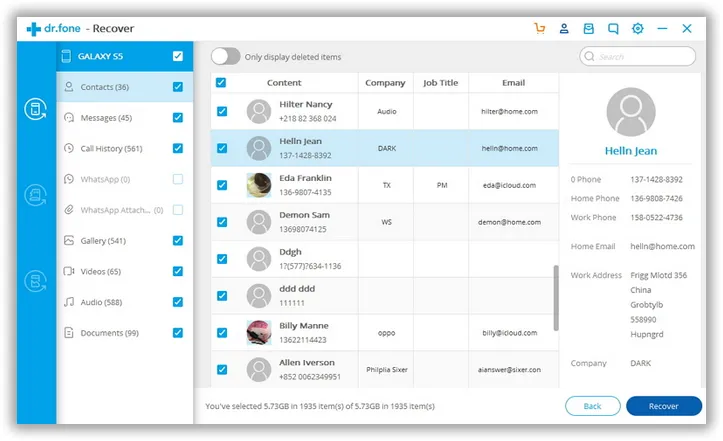Viewport: 723px width, 441px height.
Task: Toggle the select-all checkbox in Content header
Action: (x=221, y=83)
